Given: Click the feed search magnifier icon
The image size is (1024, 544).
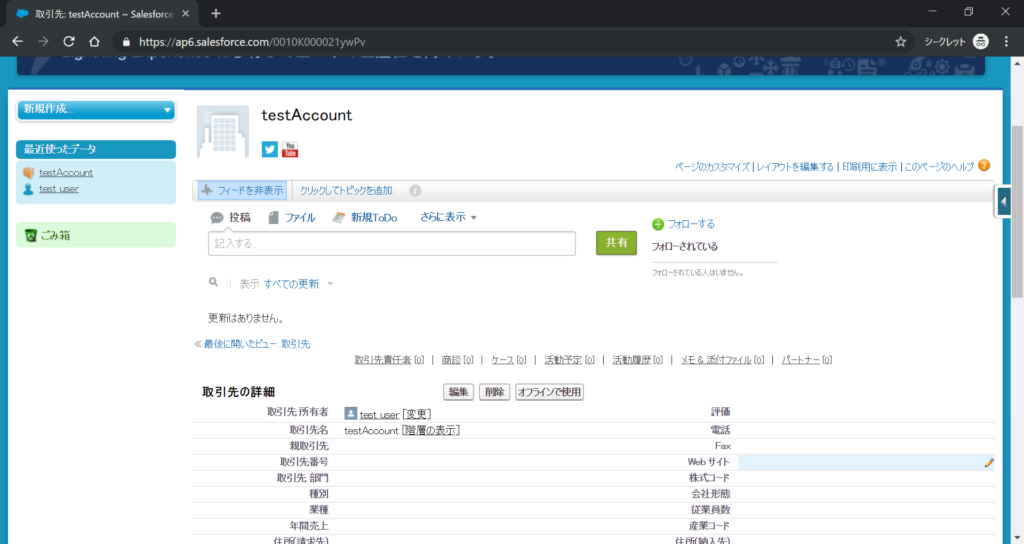Looking at the screenshot, I should pyautogui.click(x=213, y=283).
